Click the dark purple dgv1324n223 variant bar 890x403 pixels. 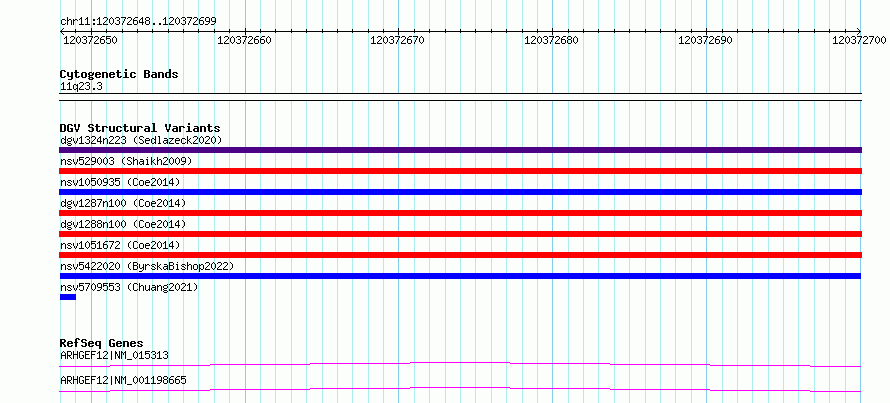(x=460, y=150)
